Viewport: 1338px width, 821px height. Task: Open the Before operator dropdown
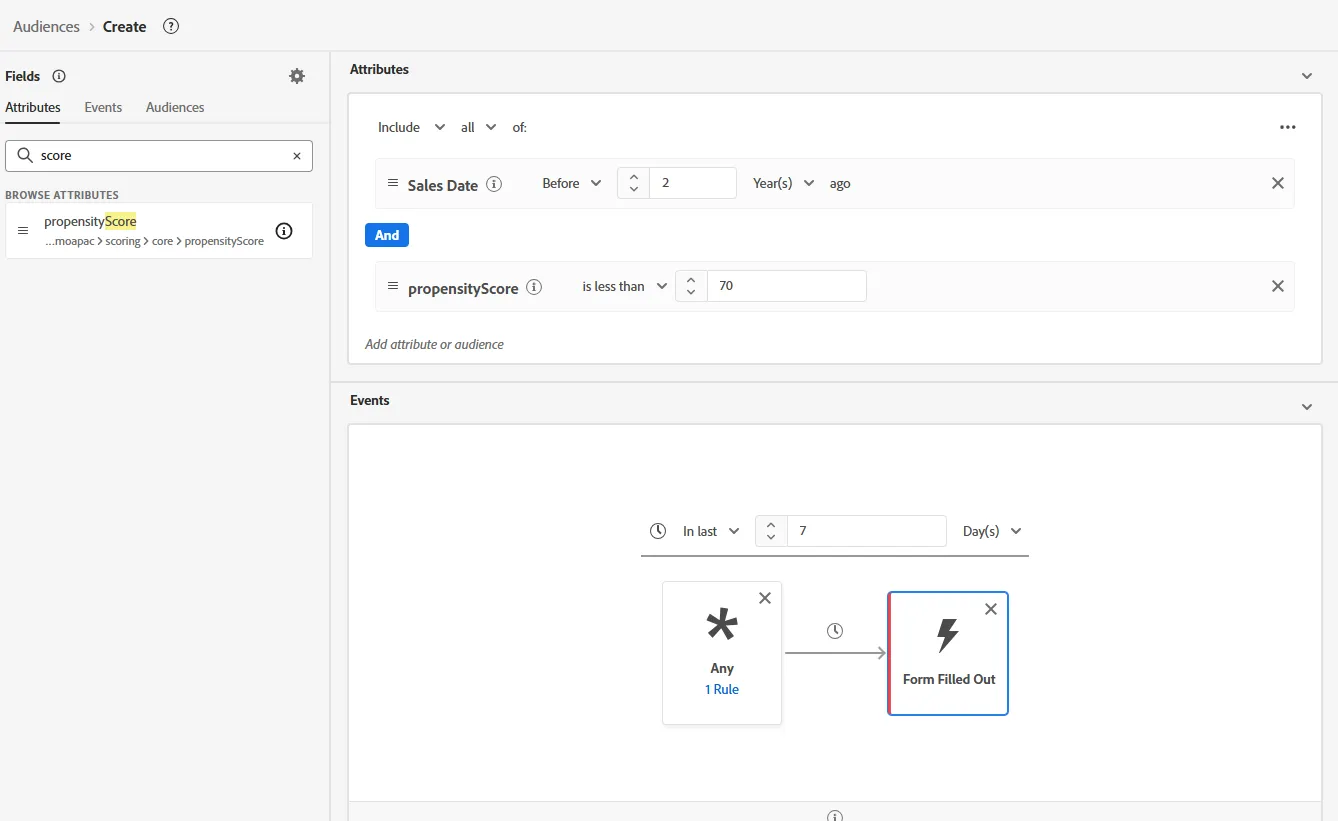point(572,183)
